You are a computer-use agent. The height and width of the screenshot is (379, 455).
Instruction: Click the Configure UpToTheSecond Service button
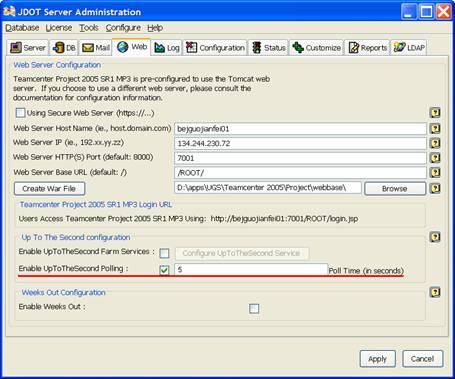click(x=242, y=253)
